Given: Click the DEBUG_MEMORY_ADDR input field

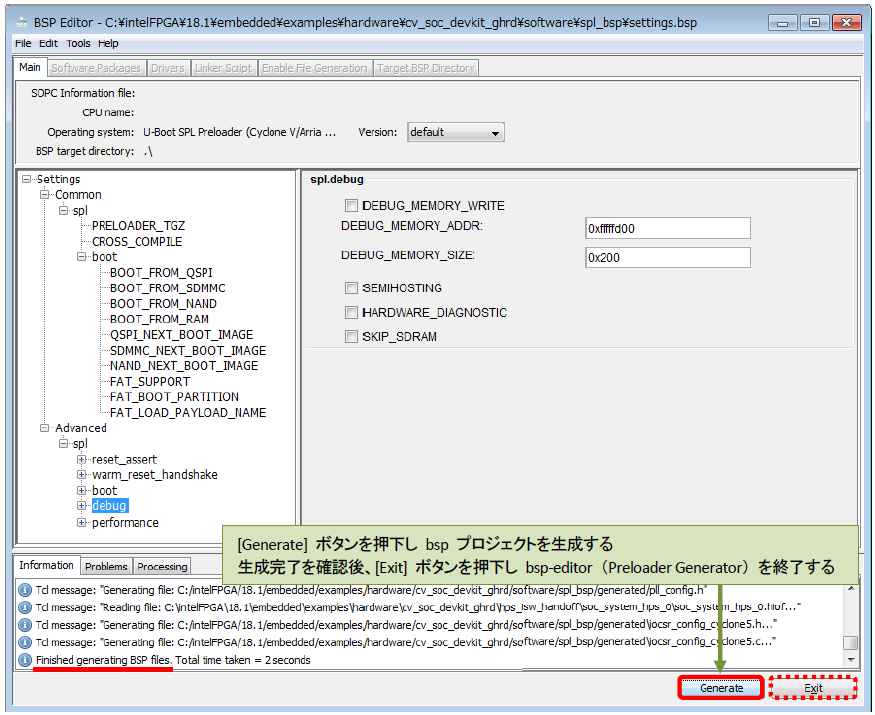Looking at the screenshot, I should [x=667, y=229].
